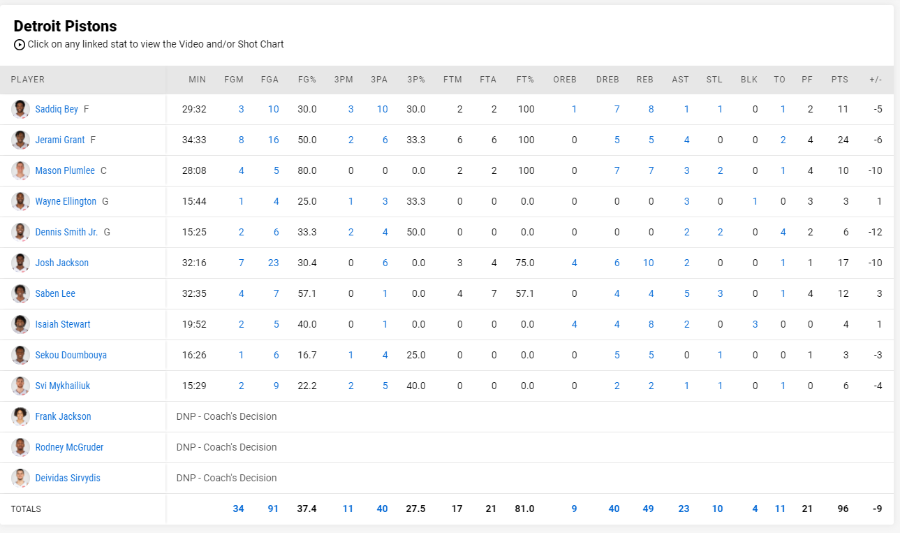Click Frank Jackson's player avatar
Screen dimensions: 900x533
click(20, 417)
